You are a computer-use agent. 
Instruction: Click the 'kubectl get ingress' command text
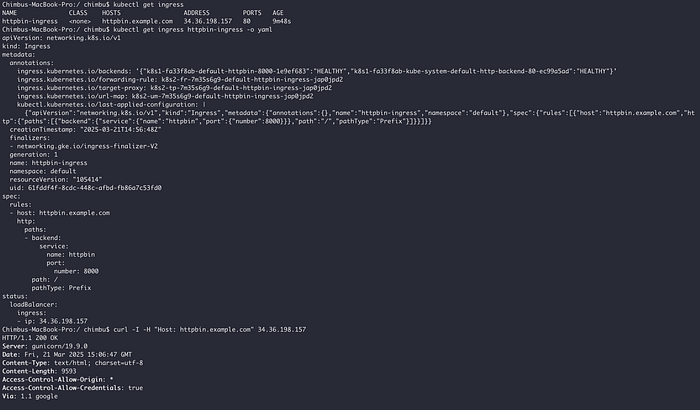[148, 4]
